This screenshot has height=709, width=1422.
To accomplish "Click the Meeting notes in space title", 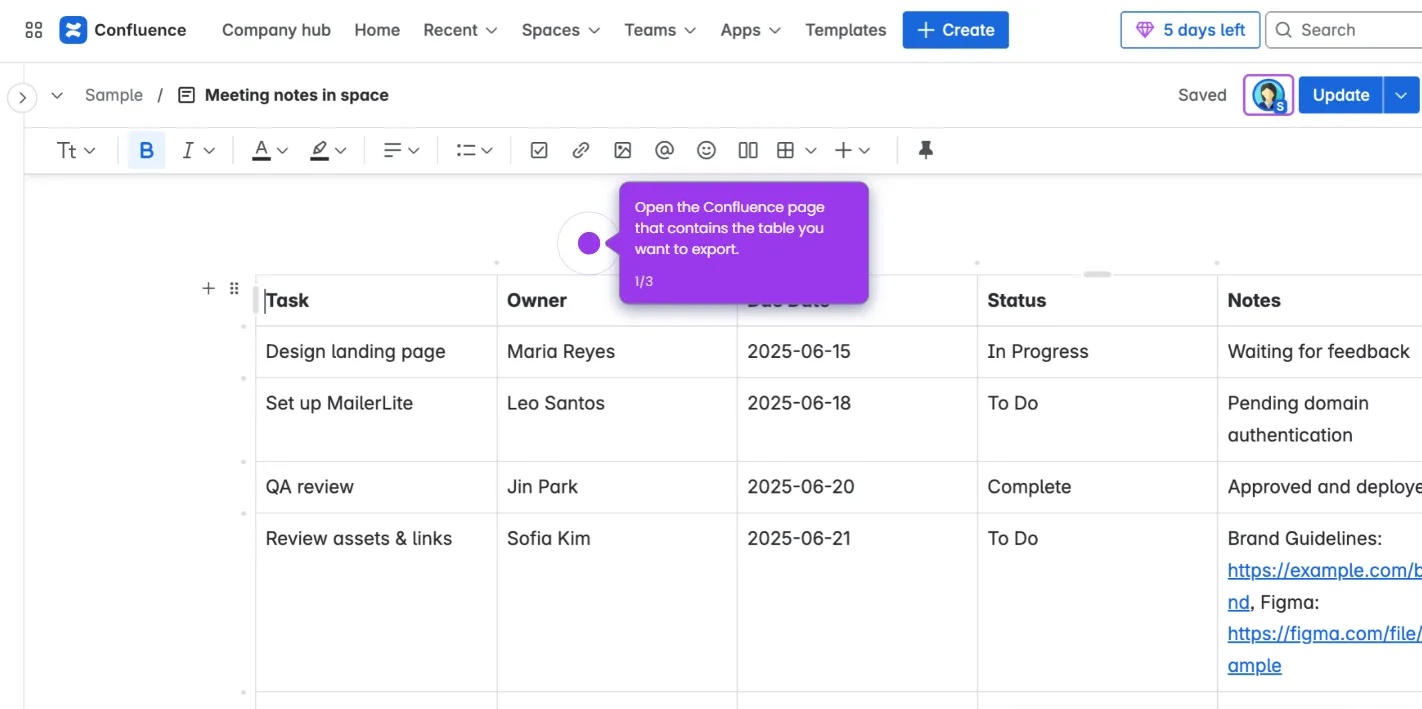I will [297, 95].
